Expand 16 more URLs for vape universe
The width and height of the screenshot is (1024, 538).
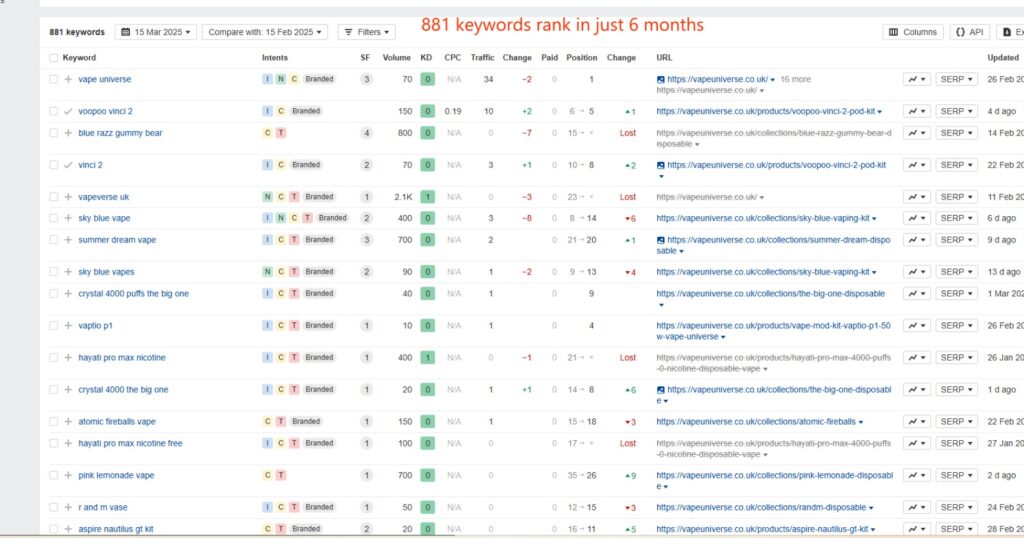pyautogui.click(x=795, y=79)
